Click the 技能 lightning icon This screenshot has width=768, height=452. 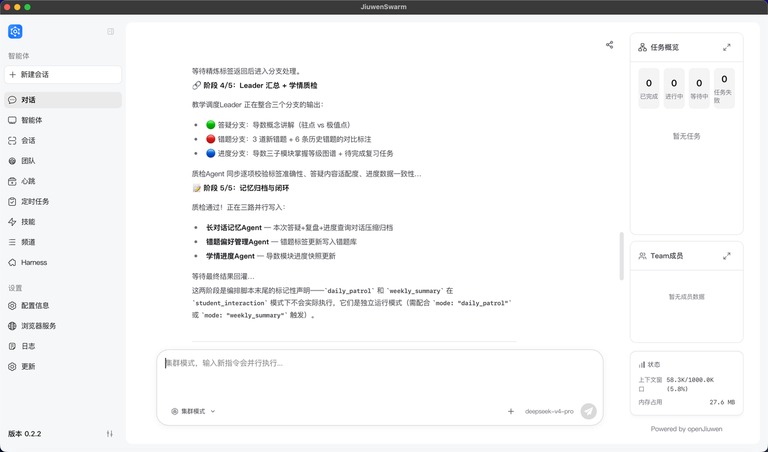[12, 222]
